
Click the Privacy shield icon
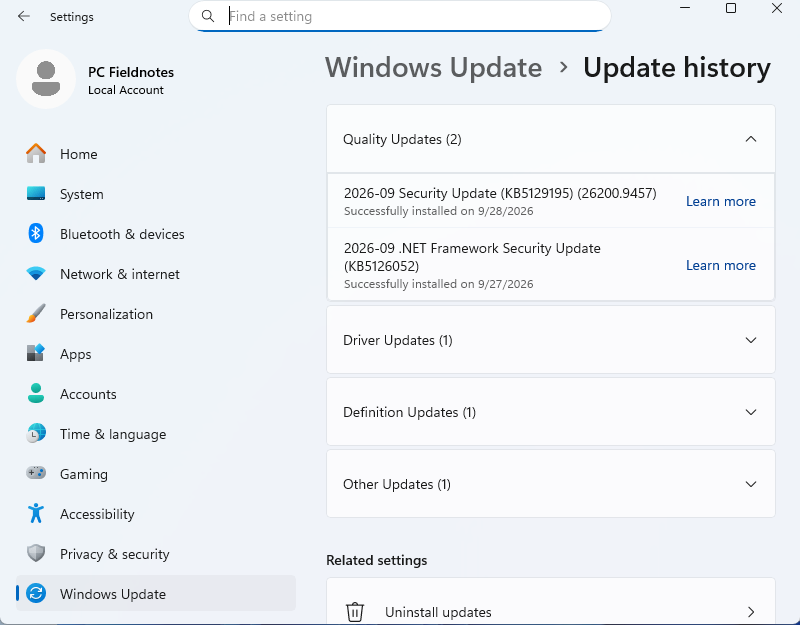pos(36,553)
